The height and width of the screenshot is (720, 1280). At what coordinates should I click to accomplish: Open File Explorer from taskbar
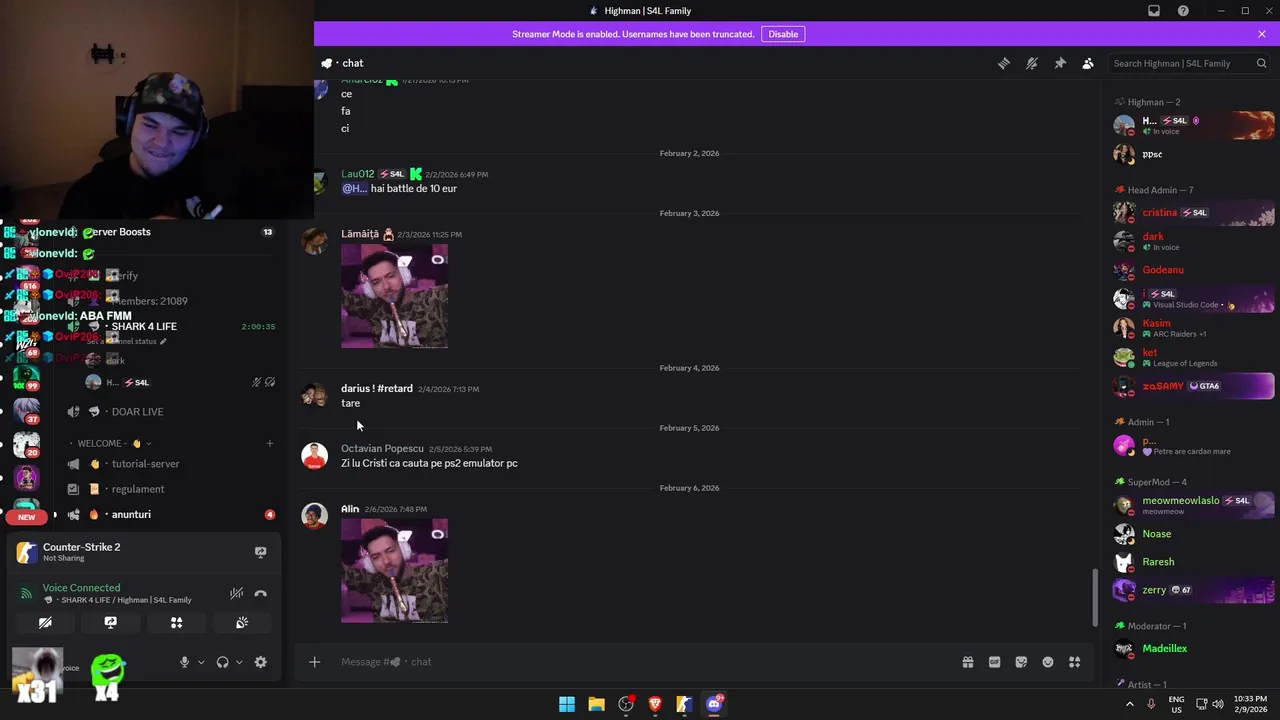pos(596,704)
